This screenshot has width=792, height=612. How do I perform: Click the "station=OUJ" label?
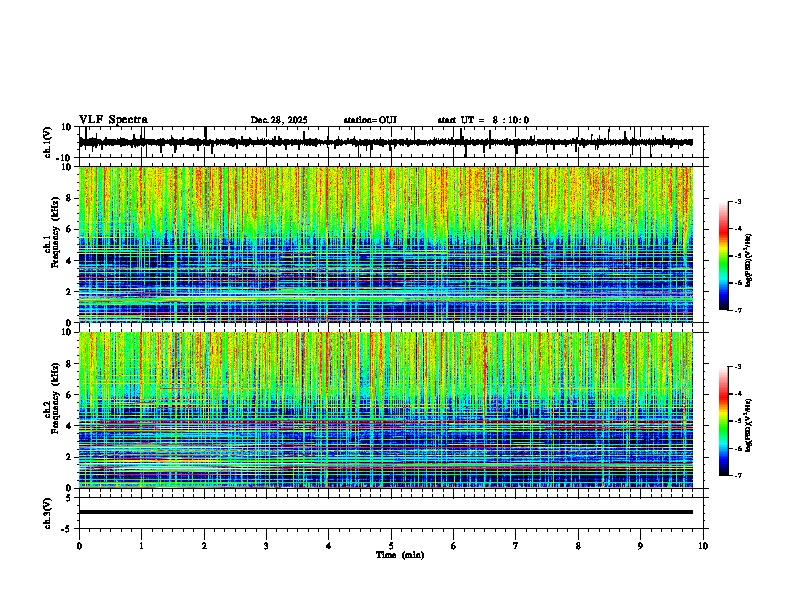pos(370,120)
